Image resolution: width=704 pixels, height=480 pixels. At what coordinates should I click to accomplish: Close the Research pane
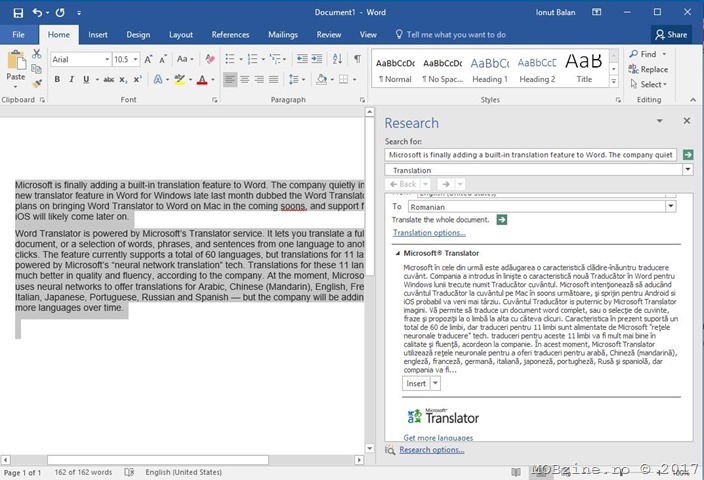coord(686,121)
